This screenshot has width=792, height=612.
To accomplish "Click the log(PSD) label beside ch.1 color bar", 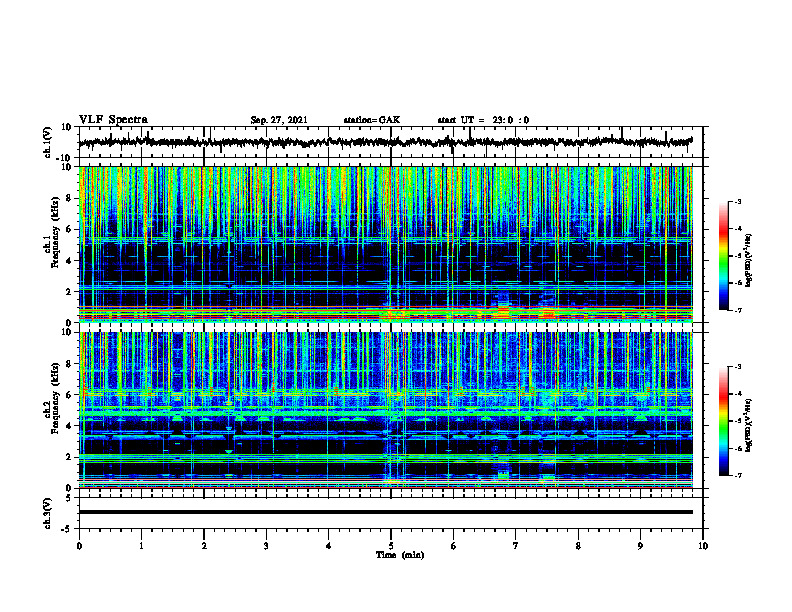I will click(x=749, y=261).
